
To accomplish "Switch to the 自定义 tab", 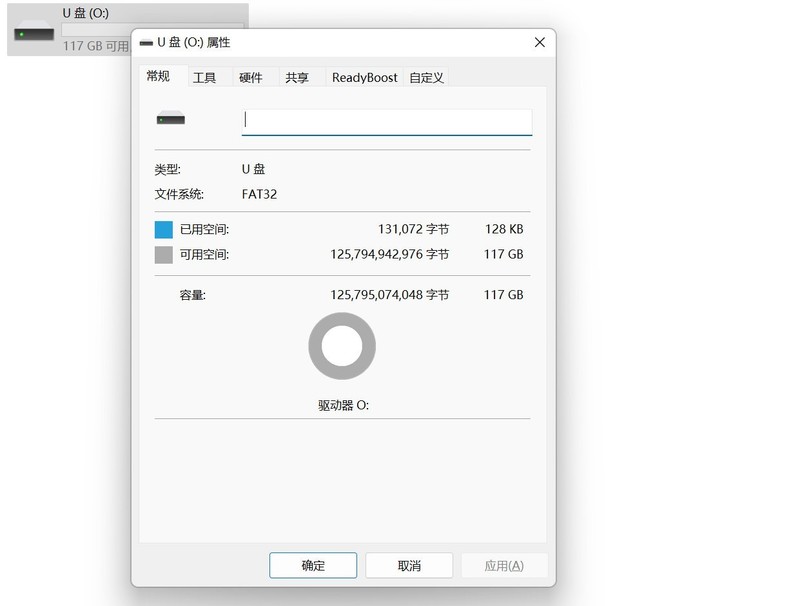I will [x=426, y=77].
